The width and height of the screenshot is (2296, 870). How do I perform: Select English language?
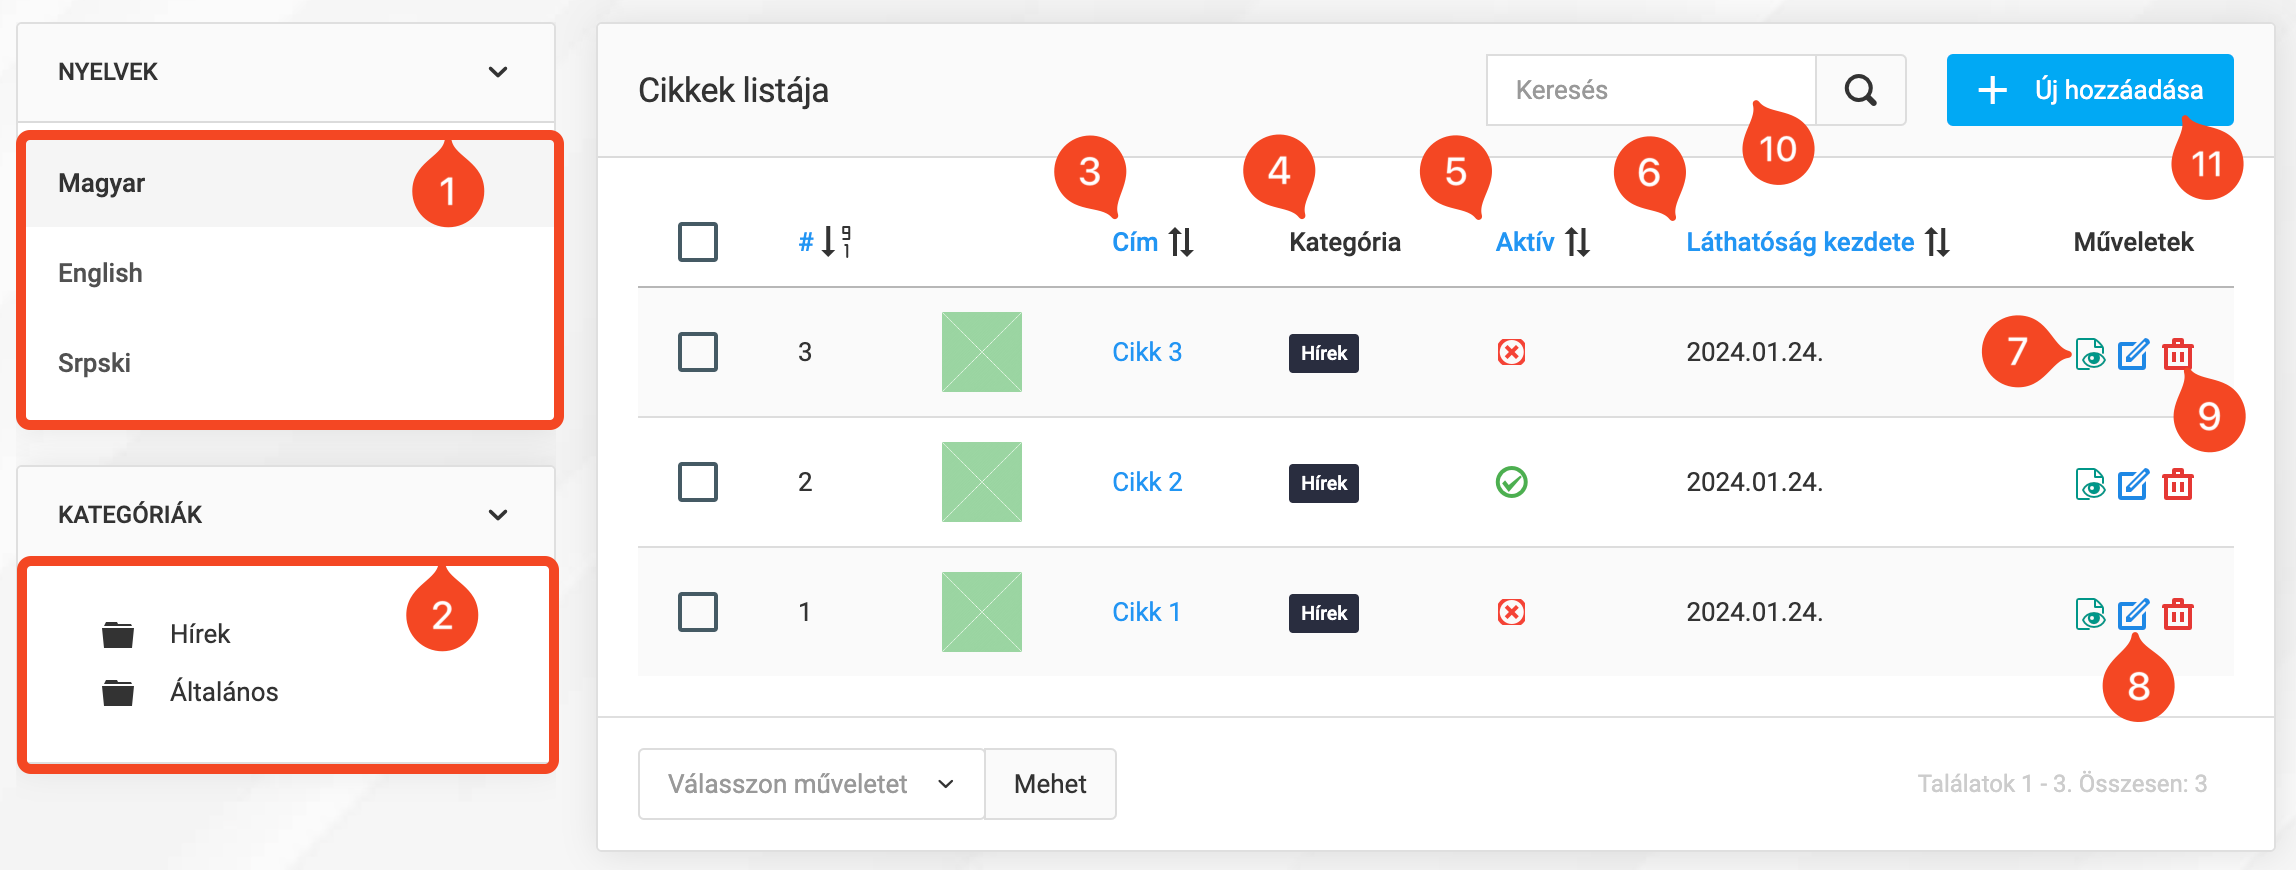coord(100,273)
